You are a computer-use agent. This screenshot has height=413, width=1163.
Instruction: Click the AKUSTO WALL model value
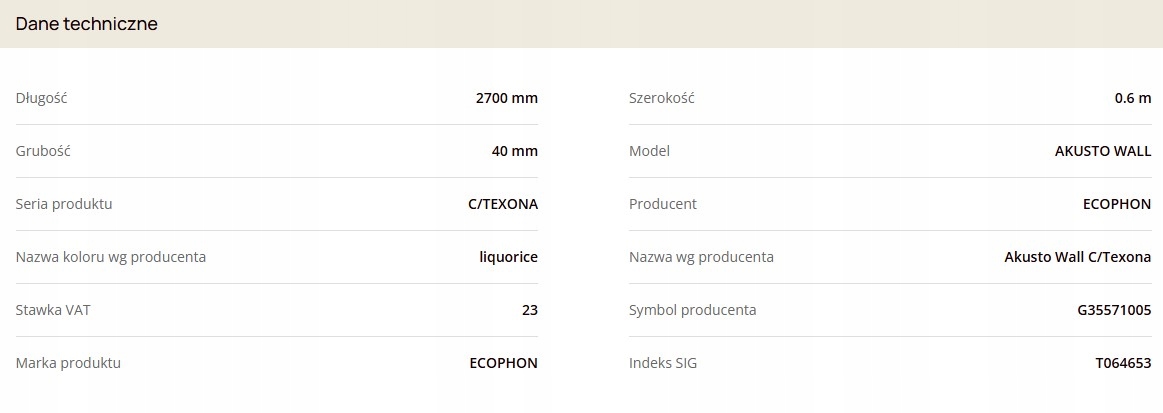[x=1103, y=151]
